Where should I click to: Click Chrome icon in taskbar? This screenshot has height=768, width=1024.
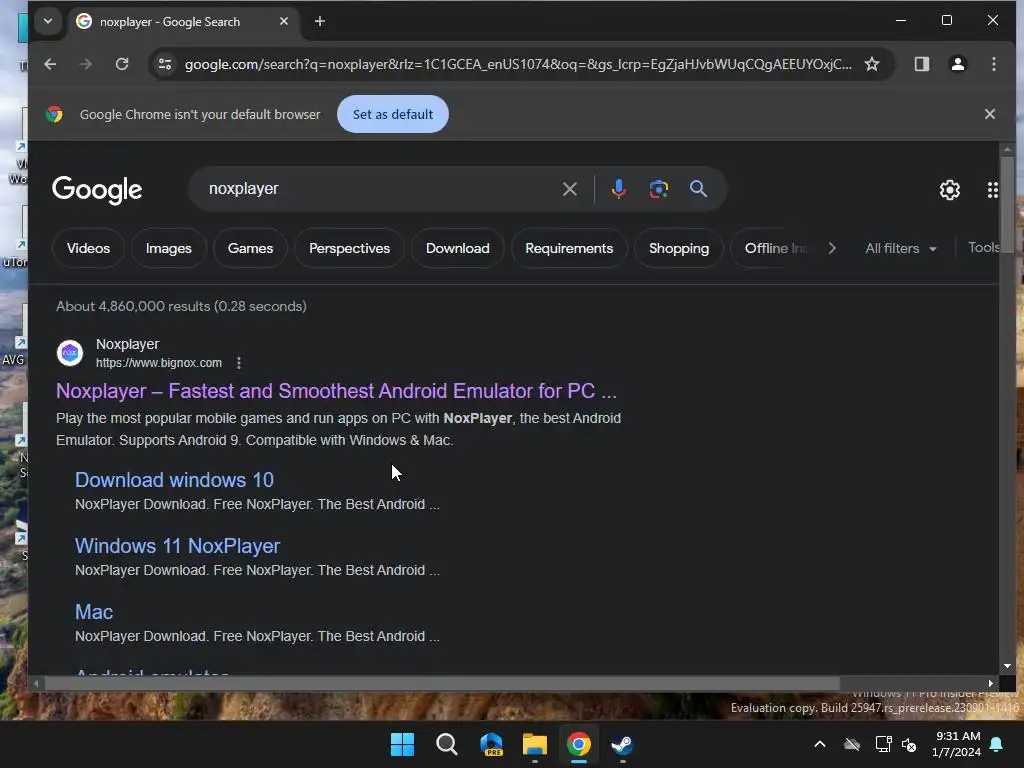click(x=579, y=744)
